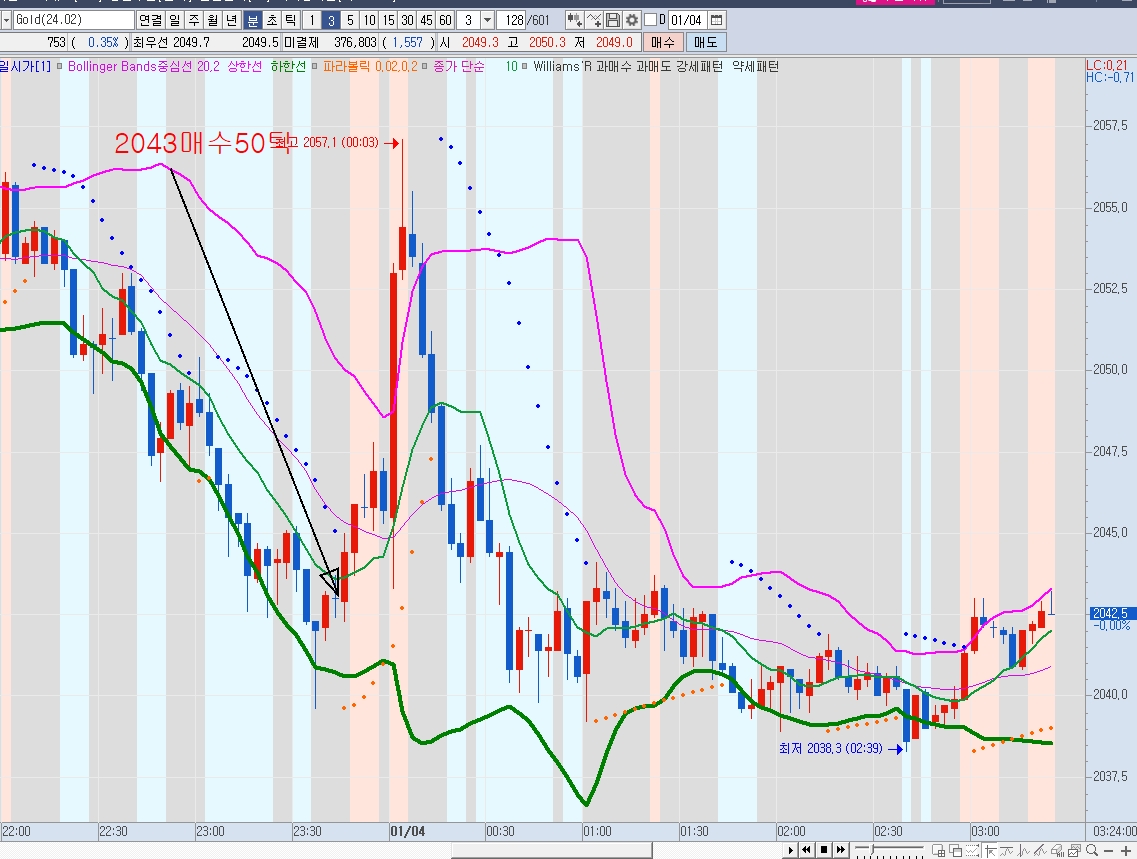1137x859 pixels.
Task: Click the 약세패턴 bearish pattern legend
Action: pos(756,66)
